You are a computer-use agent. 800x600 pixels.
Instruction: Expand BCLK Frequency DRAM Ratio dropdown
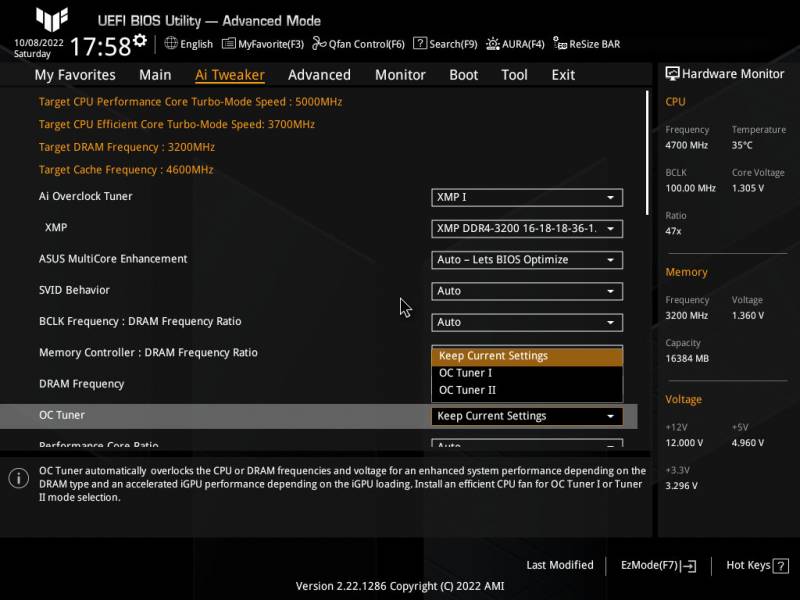(x=527, y=322)
